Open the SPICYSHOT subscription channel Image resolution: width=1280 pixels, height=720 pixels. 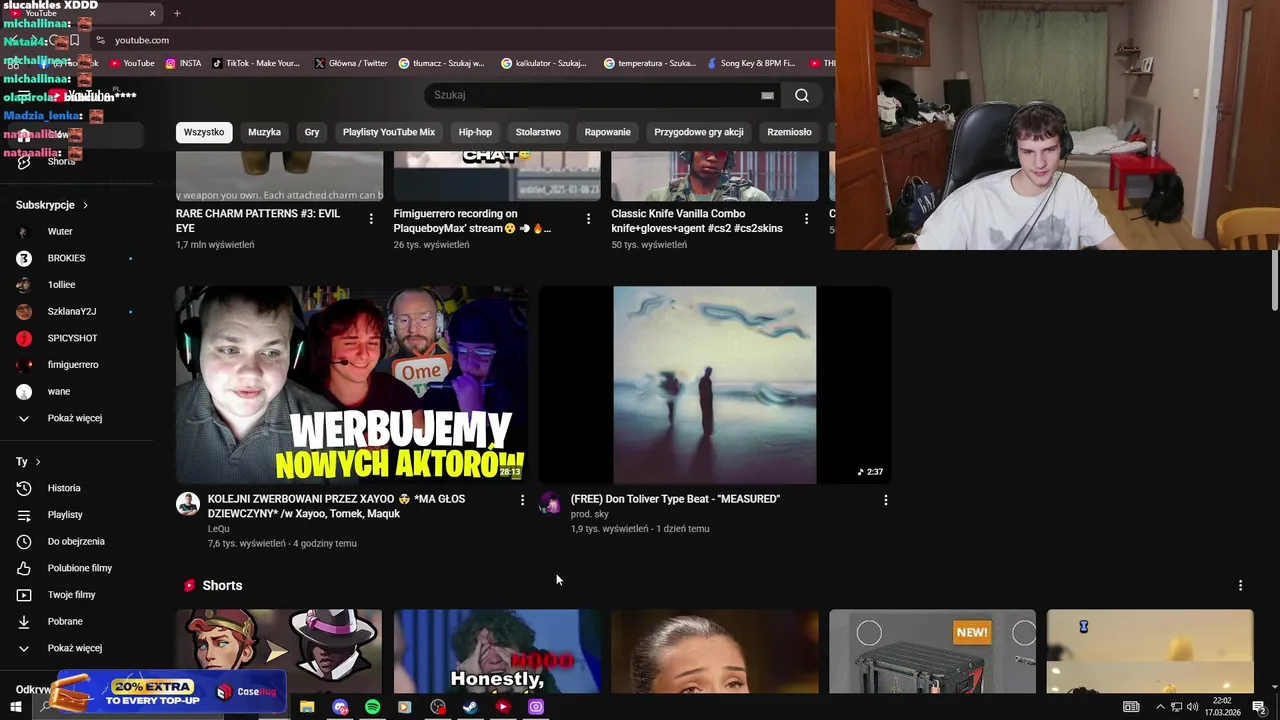(x=72, y=338)
